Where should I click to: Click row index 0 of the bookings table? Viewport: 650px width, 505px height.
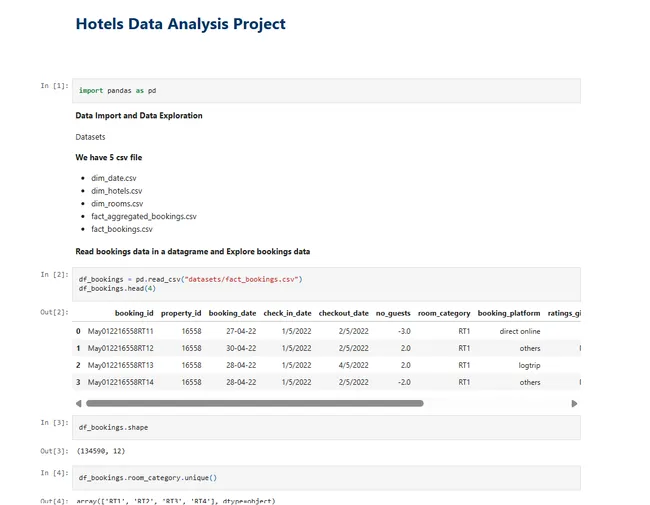(x=78, y=331)
